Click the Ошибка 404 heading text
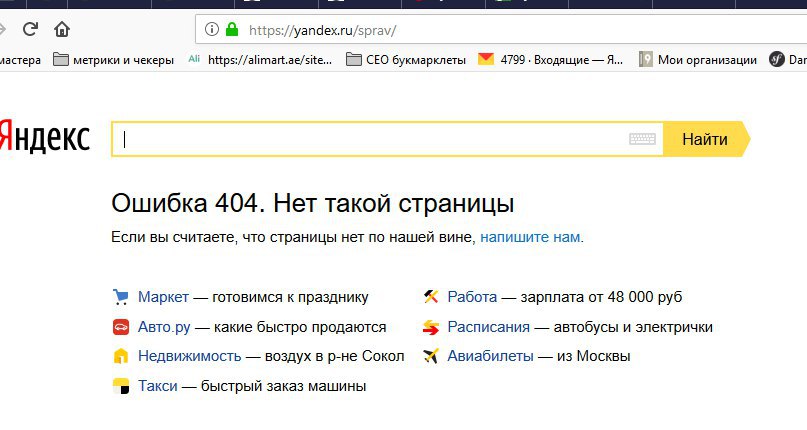 pyautogui.click(x=313, y=203)
